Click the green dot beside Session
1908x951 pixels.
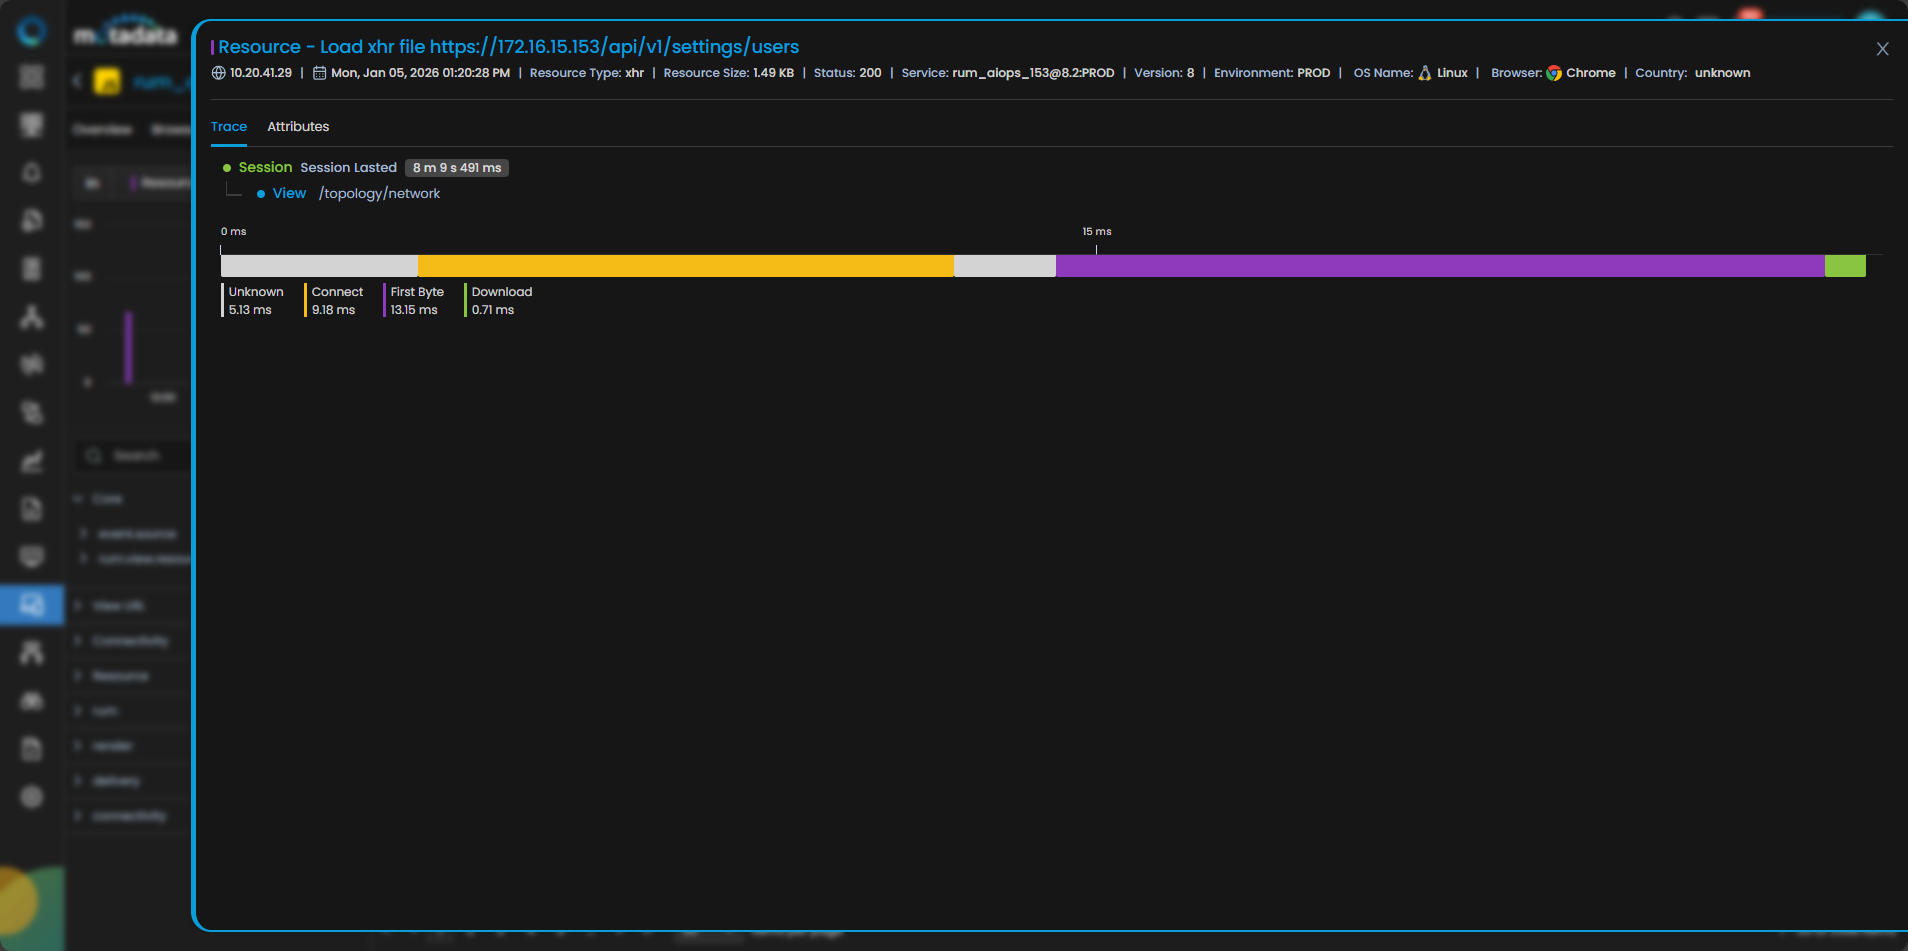pos(227,168)
